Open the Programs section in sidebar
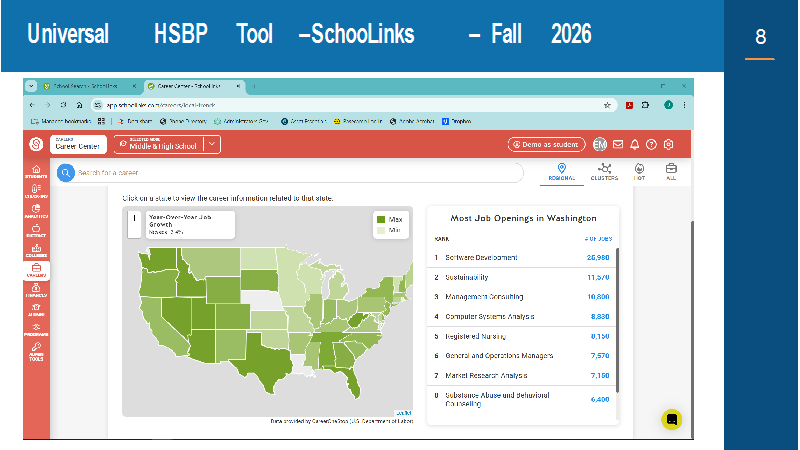 coord(36,330)
